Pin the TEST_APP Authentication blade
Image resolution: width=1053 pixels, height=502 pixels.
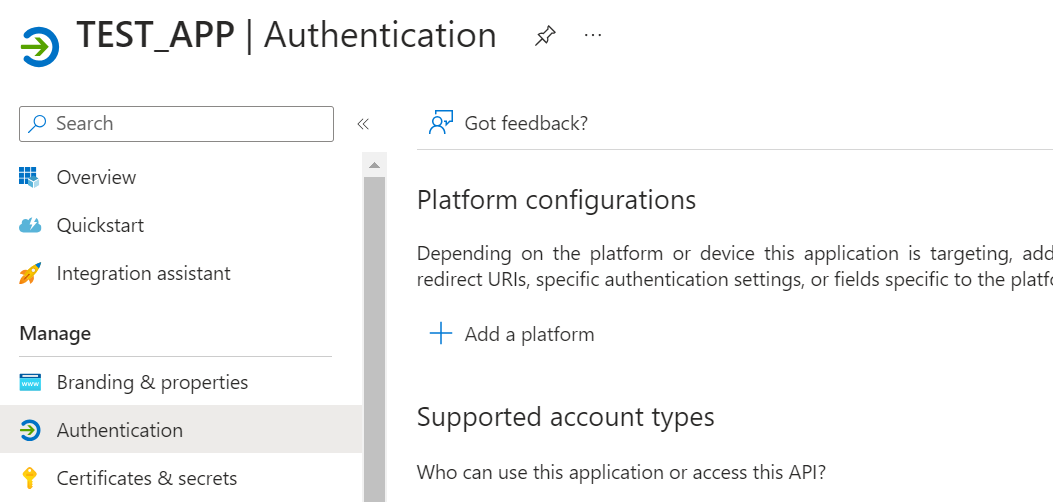click(545, 36)
